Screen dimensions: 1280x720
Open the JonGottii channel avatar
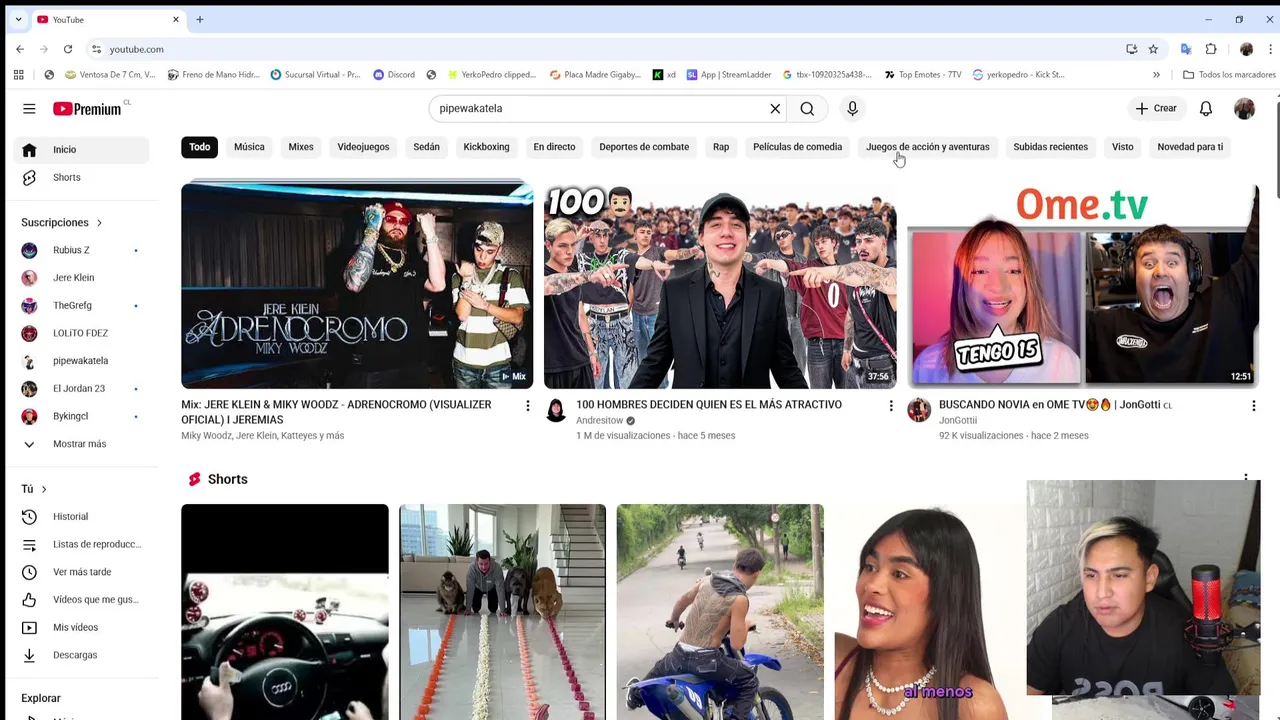click(x=919, y=410)
